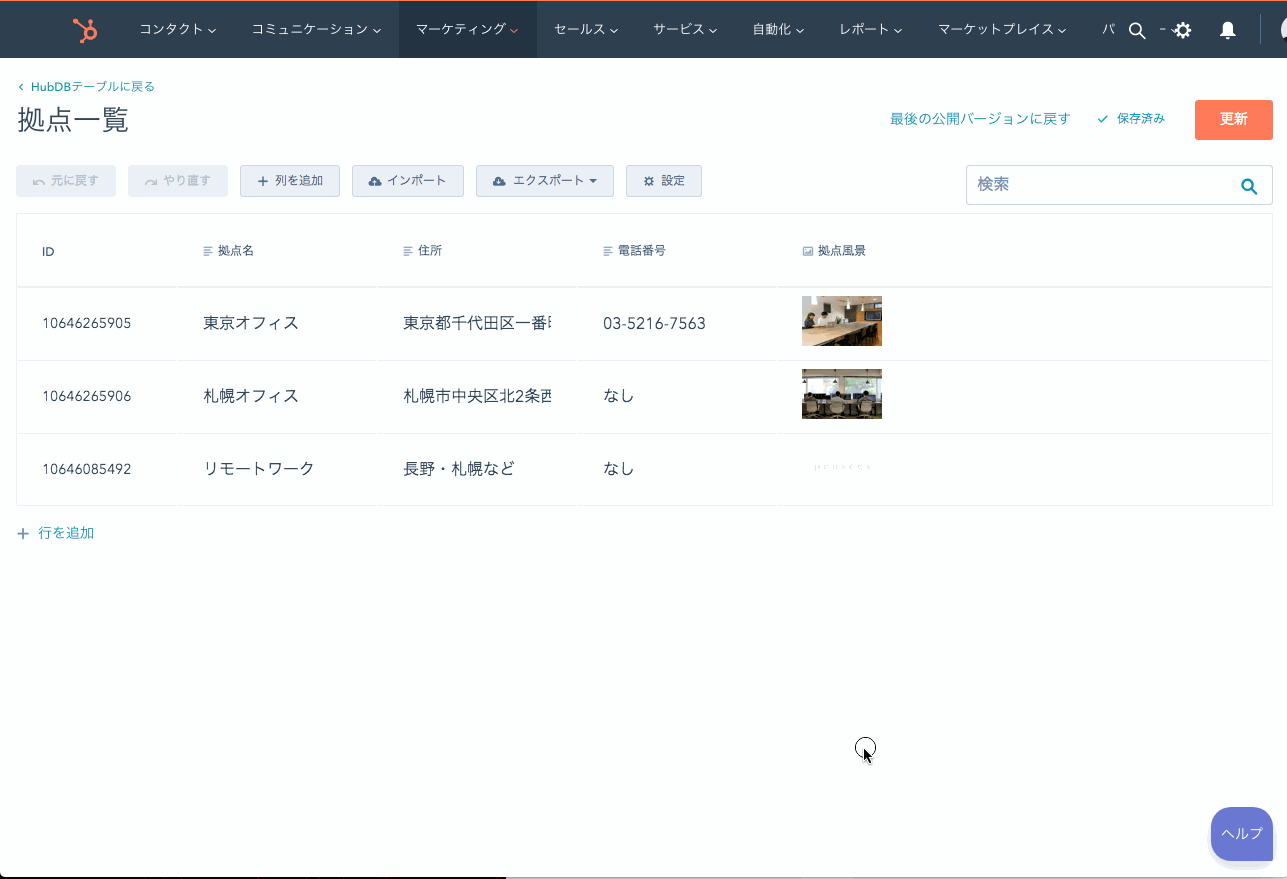Go back via HubDBテーブルに戻る link
The image size is (1287, 879).
(x=92, y=87)
